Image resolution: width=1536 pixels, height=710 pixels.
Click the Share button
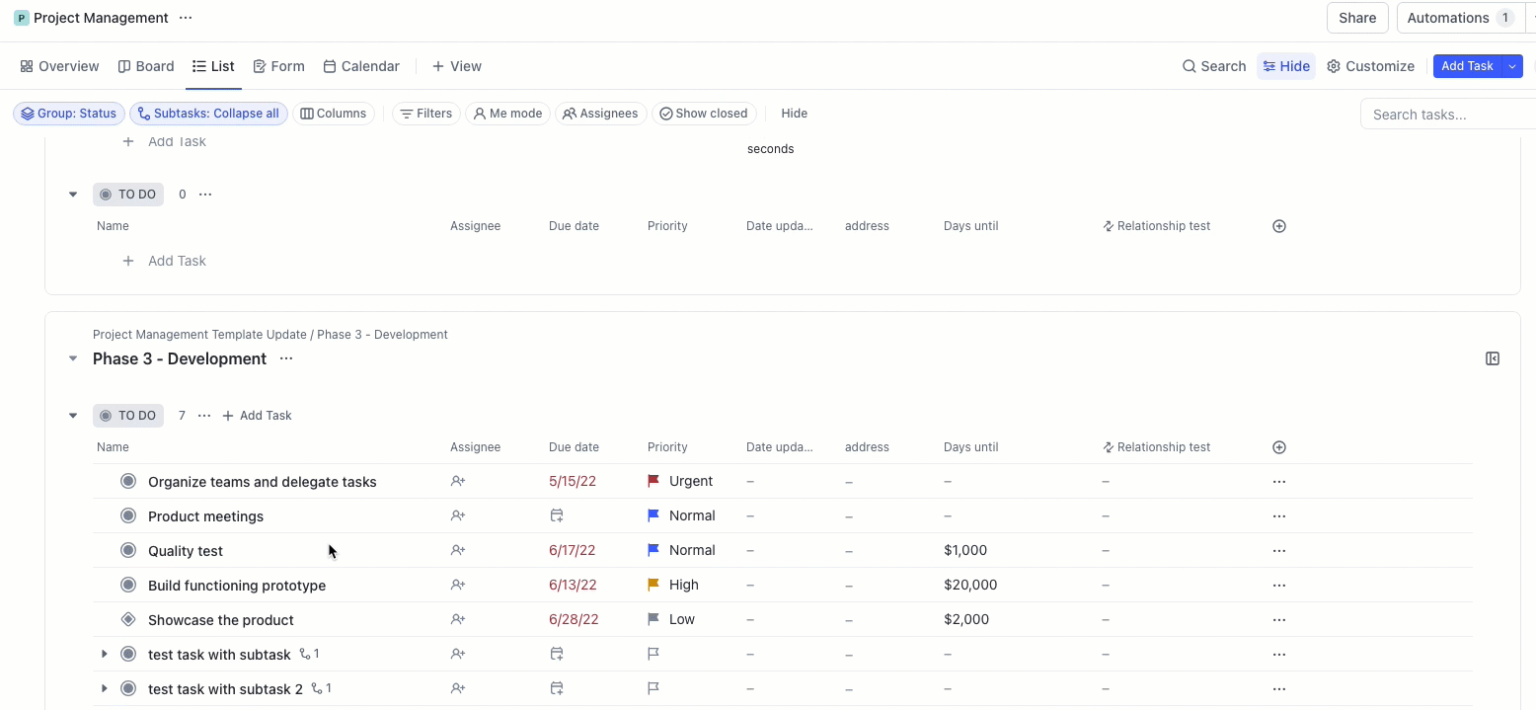pyautogui.click(x=1356, y=17)
